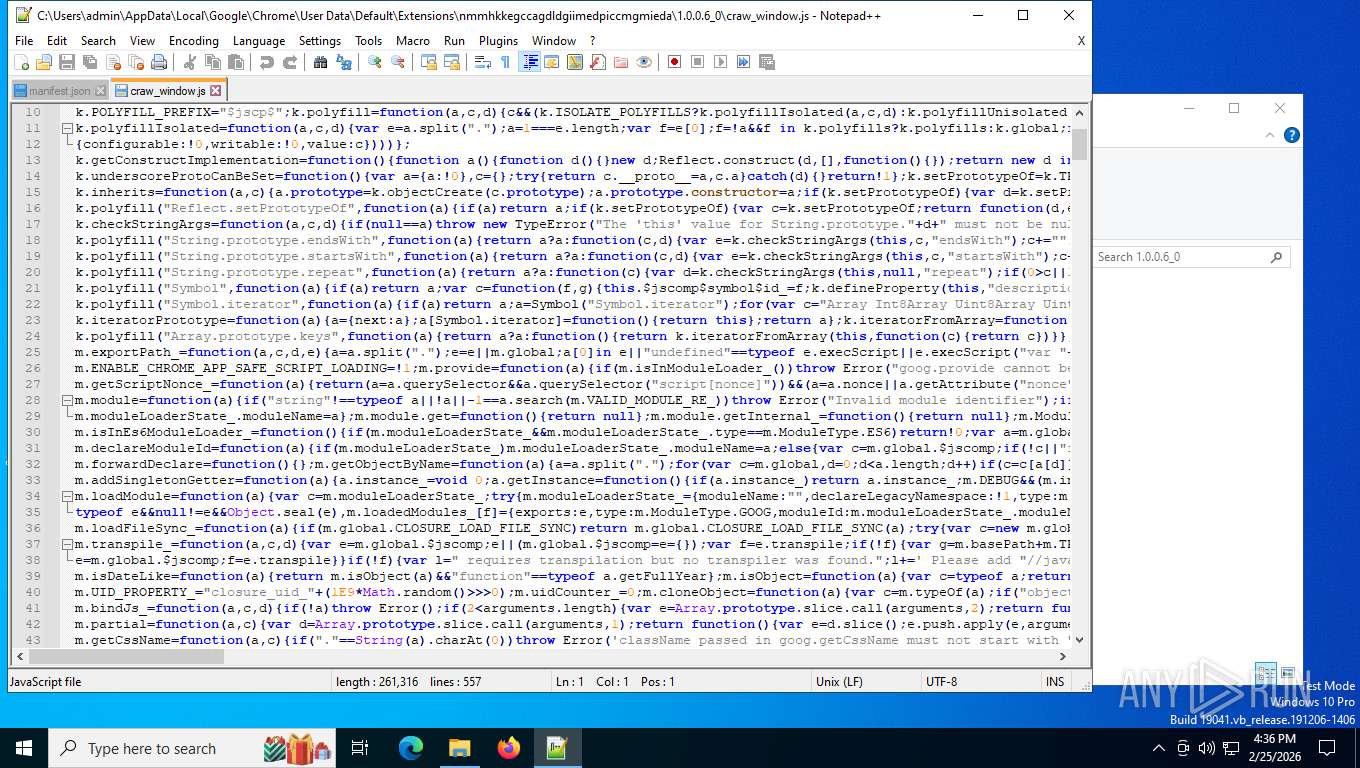The height and width of the screenshot is (768, 1360).
Task: Click the taskbar search box
Action: [193, 748]
